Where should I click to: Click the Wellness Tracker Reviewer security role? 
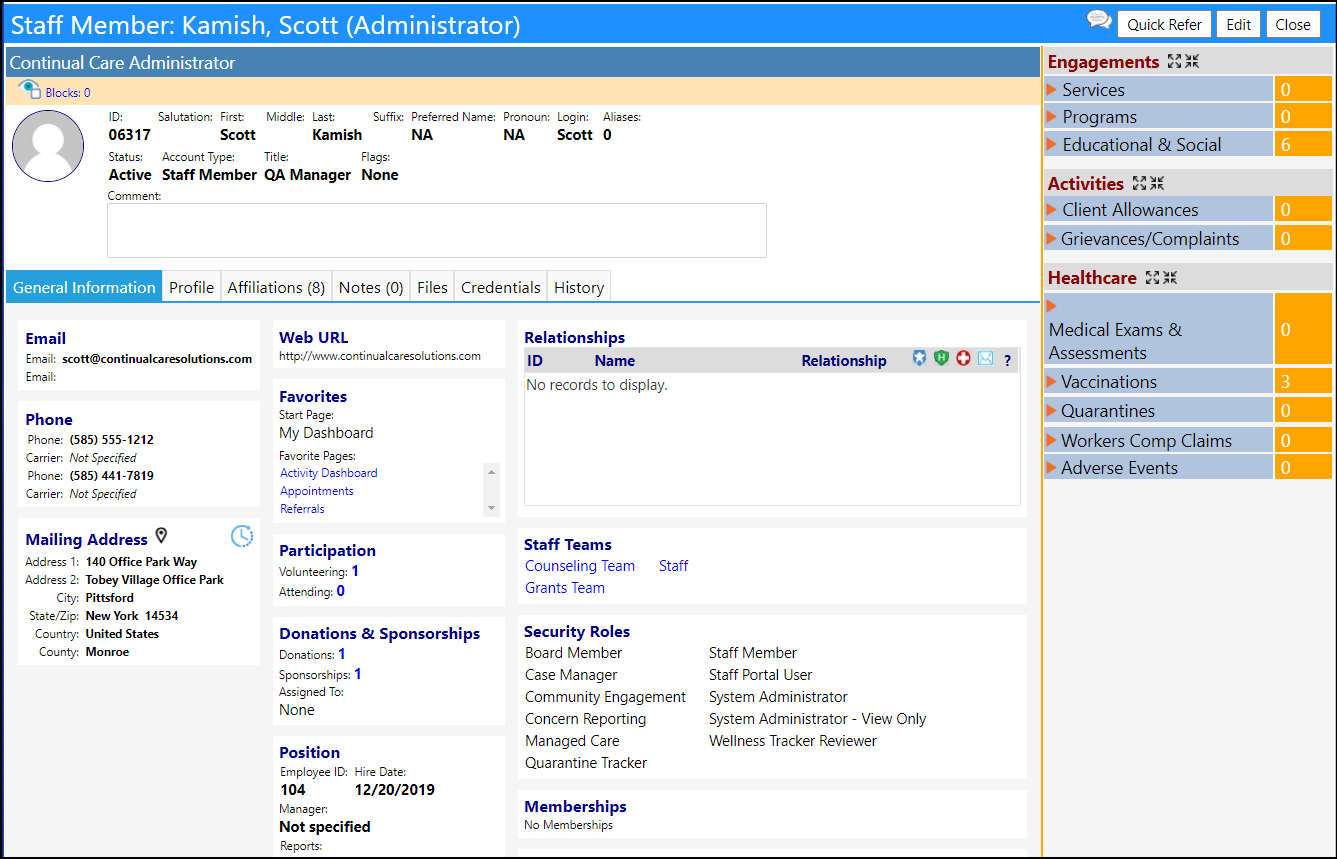pos(793,741)
